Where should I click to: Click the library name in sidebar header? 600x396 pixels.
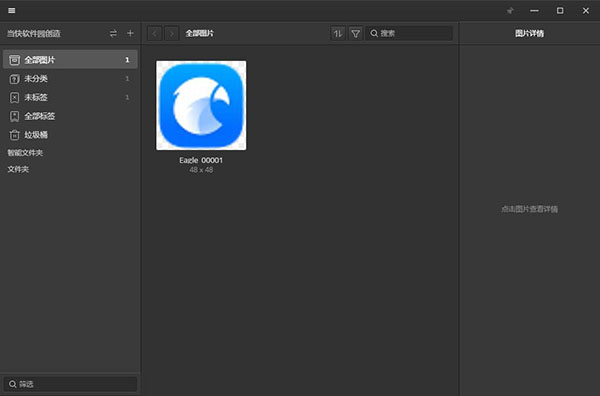pos(34,34)
